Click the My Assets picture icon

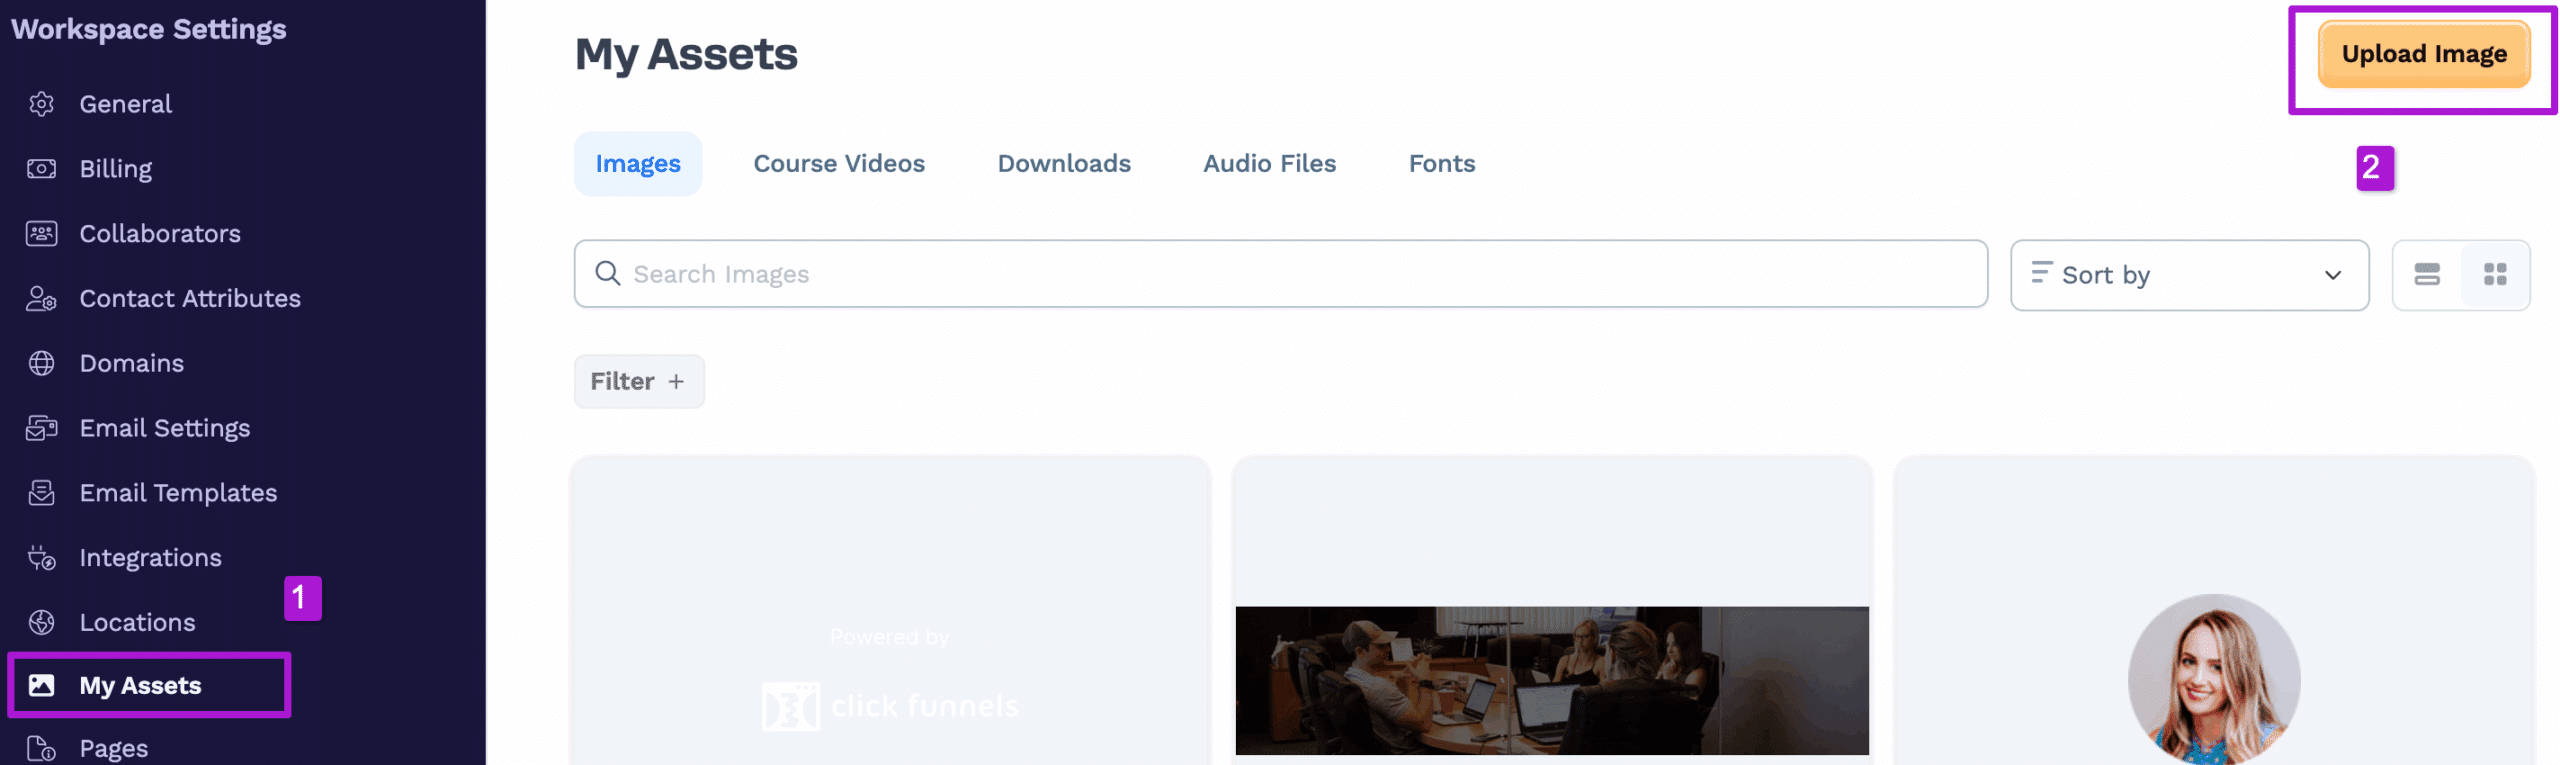tap(41, 685)
